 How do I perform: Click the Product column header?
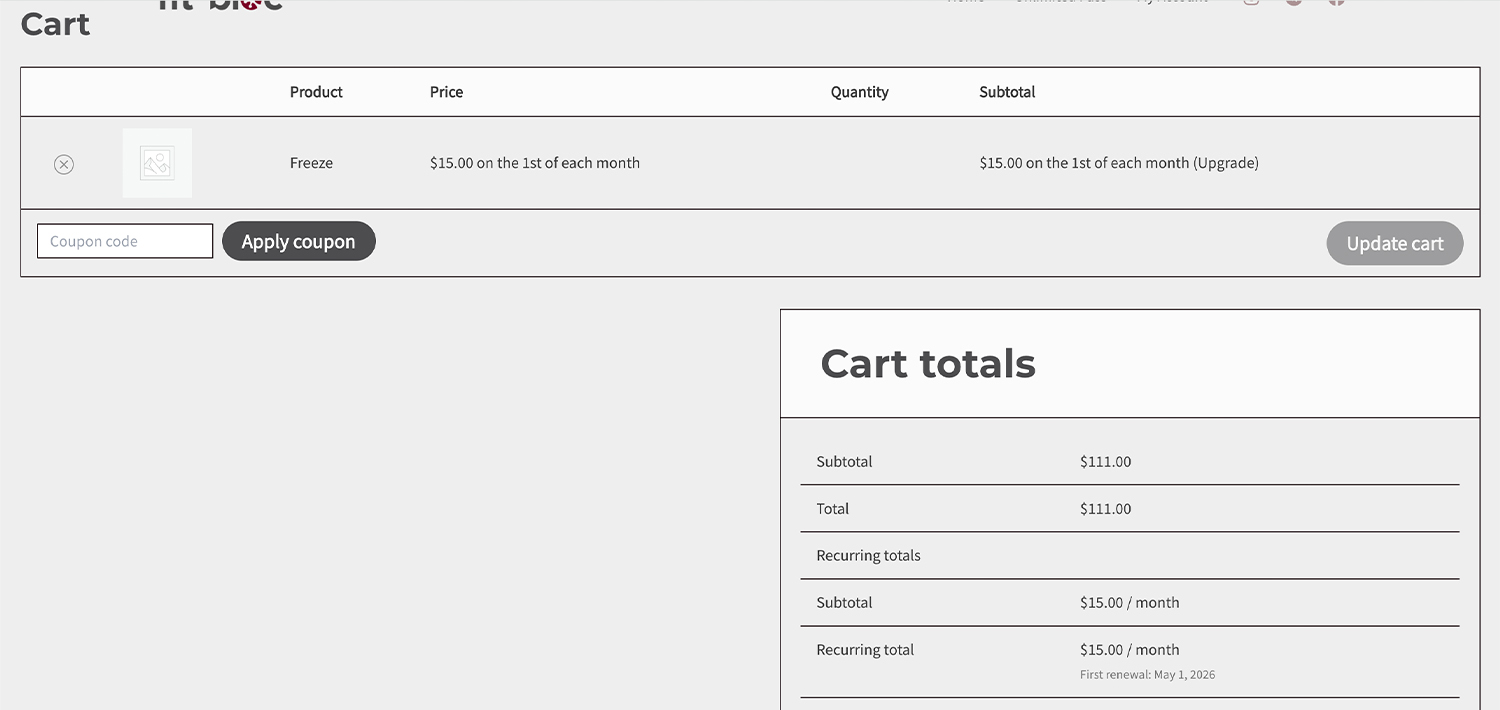(x=316, y=92)
